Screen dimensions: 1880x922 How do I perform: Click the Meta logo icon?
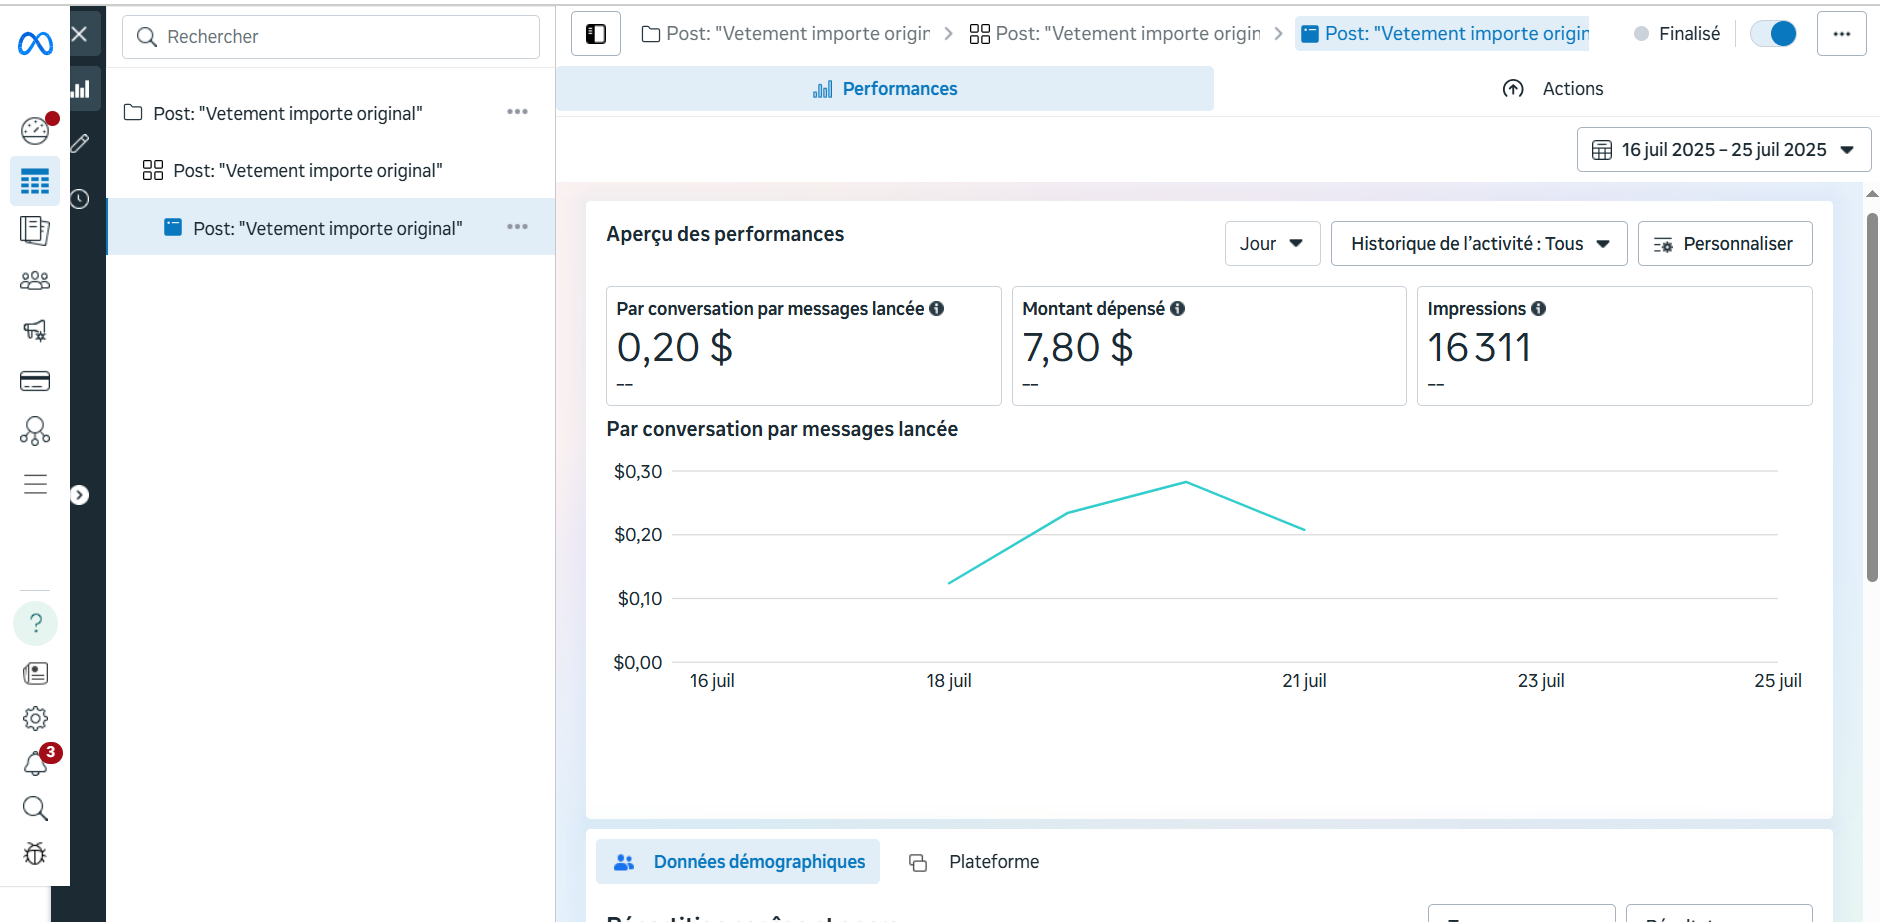(35, 43)
